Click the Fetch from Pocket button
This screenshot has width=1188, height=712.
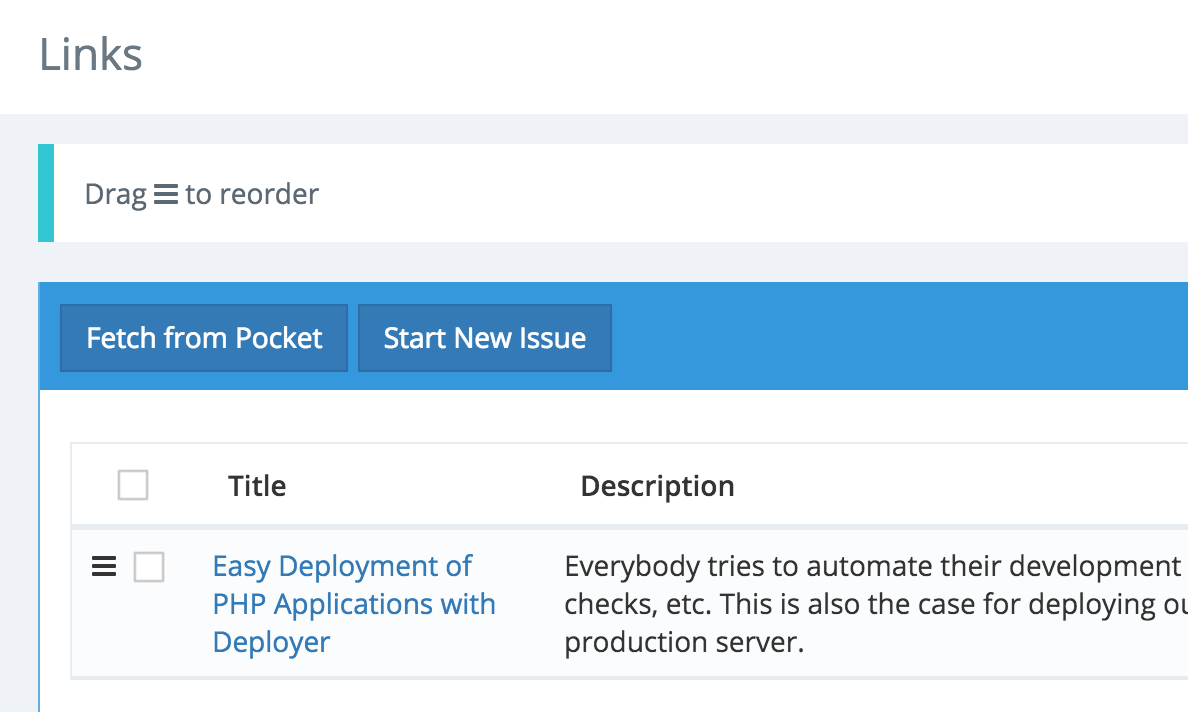(x=204, y=338)
